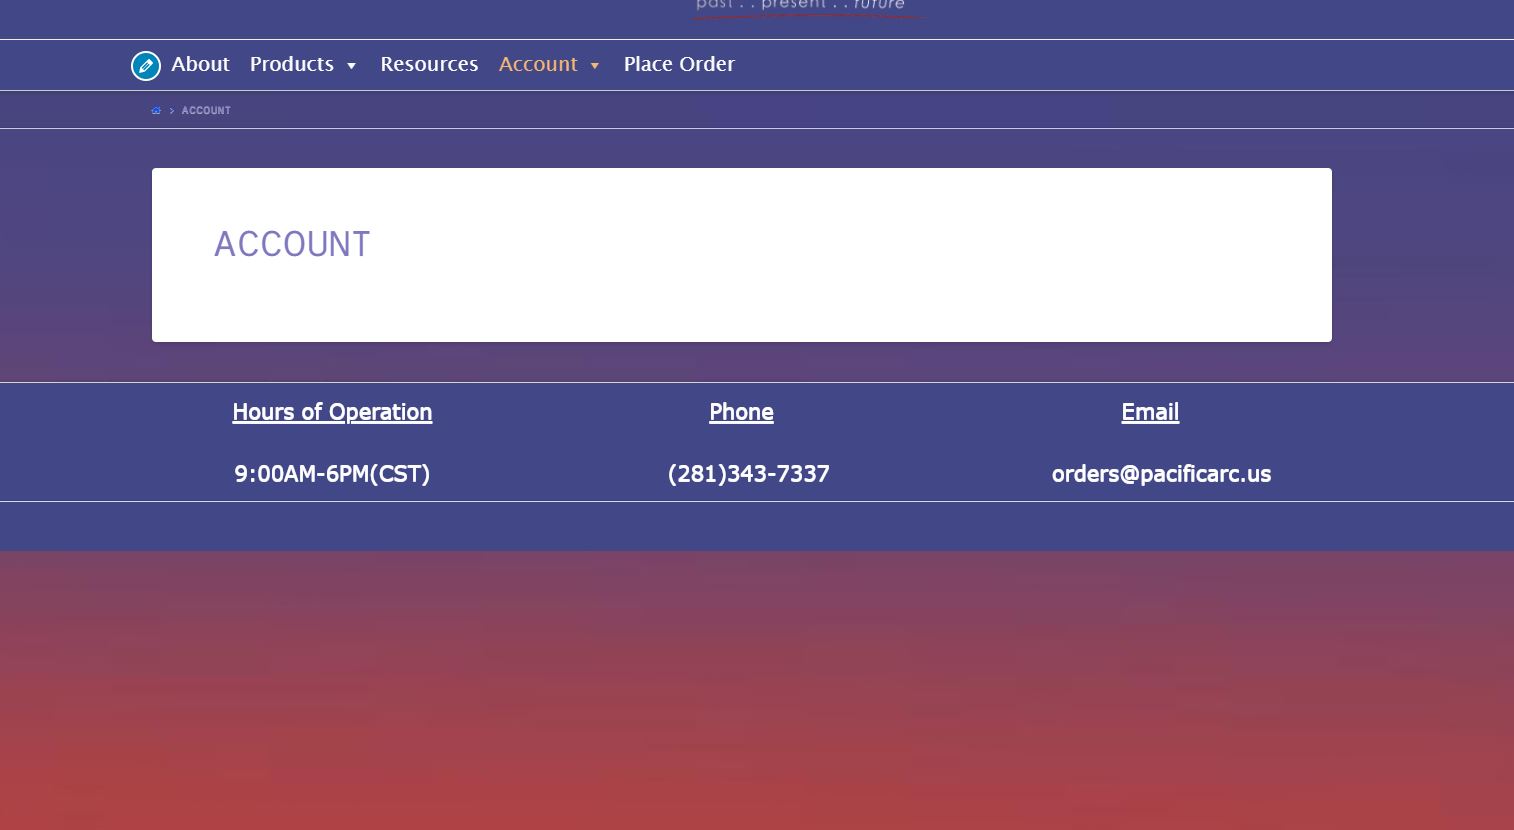This screenshot has width=1514, height=830.
Task: Click the Place Order link
Action: 679,64
